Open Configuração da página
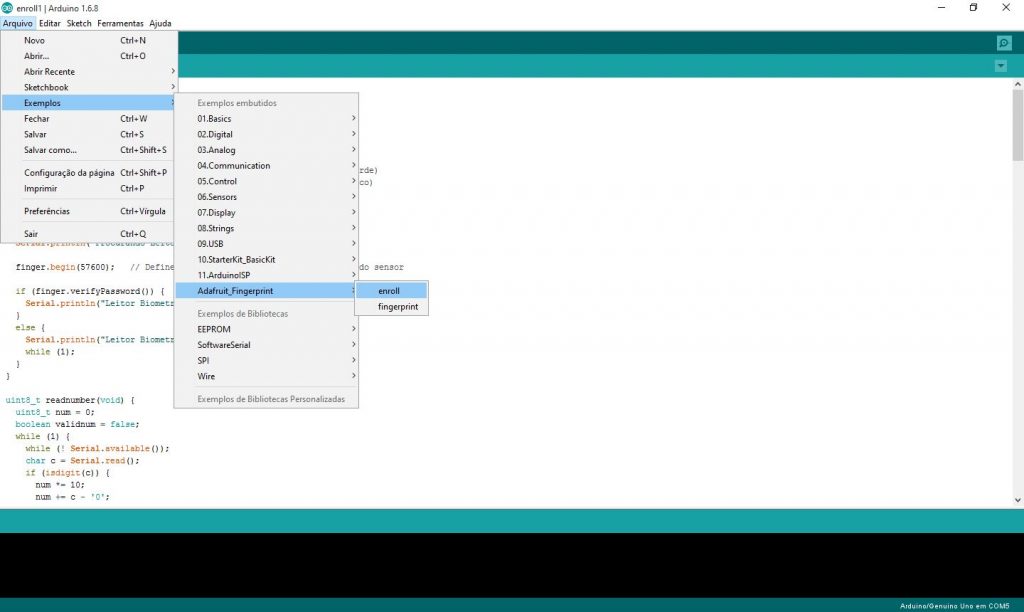Image resolution: width=1024 pixels, height=612 pixels. (x=89, y=173)
